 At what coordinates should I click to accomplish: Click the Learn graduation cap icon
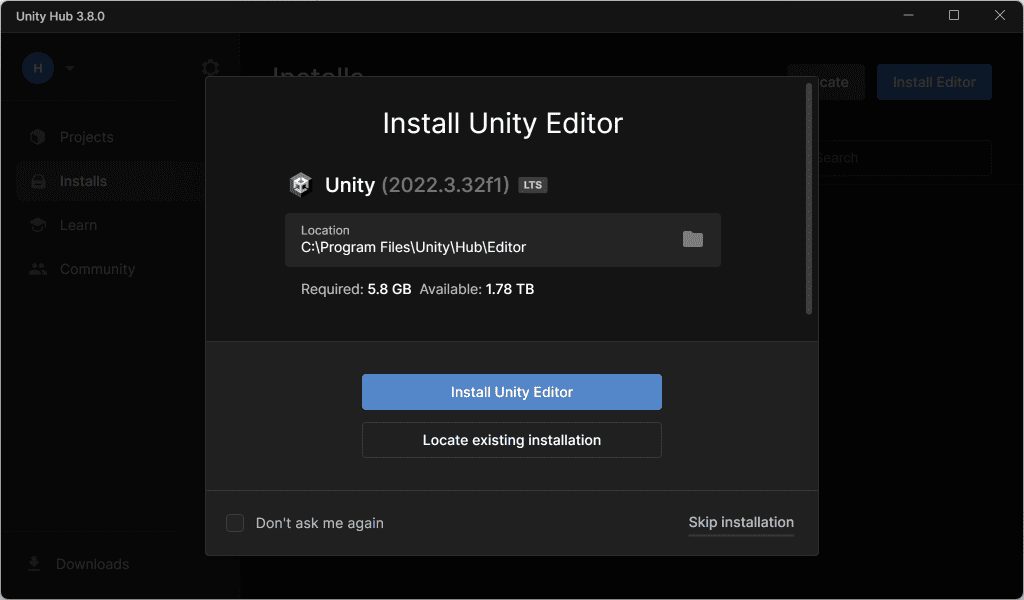pos(38,225)
